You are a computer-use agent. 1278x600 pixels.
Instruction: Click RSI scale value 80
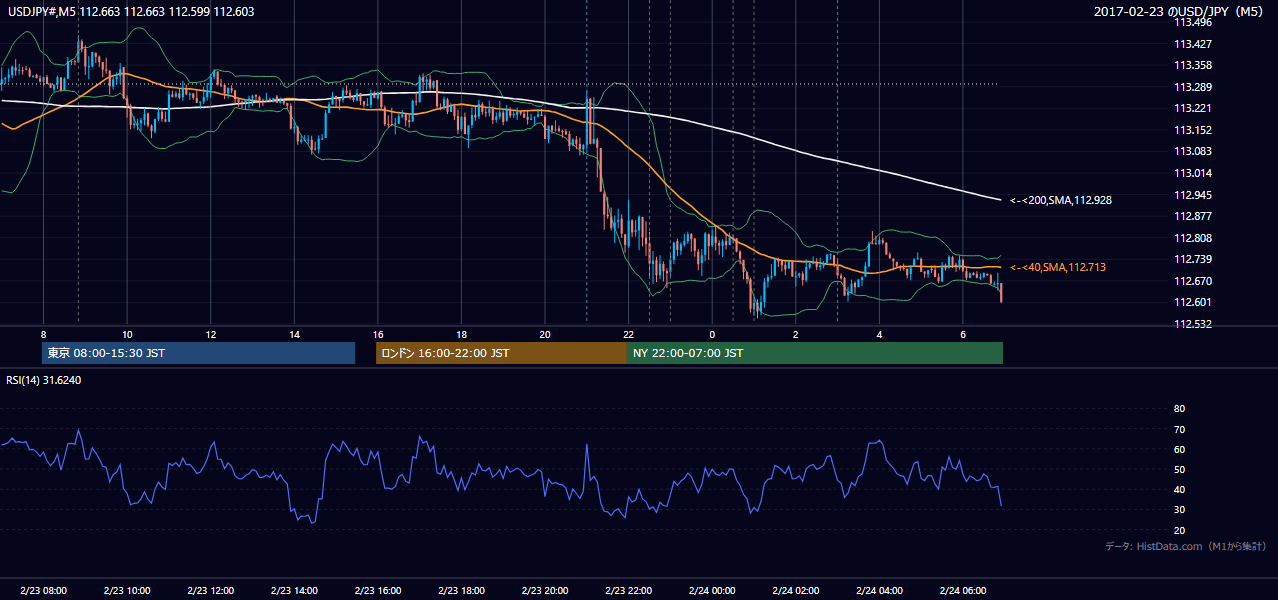[1180, 409]
